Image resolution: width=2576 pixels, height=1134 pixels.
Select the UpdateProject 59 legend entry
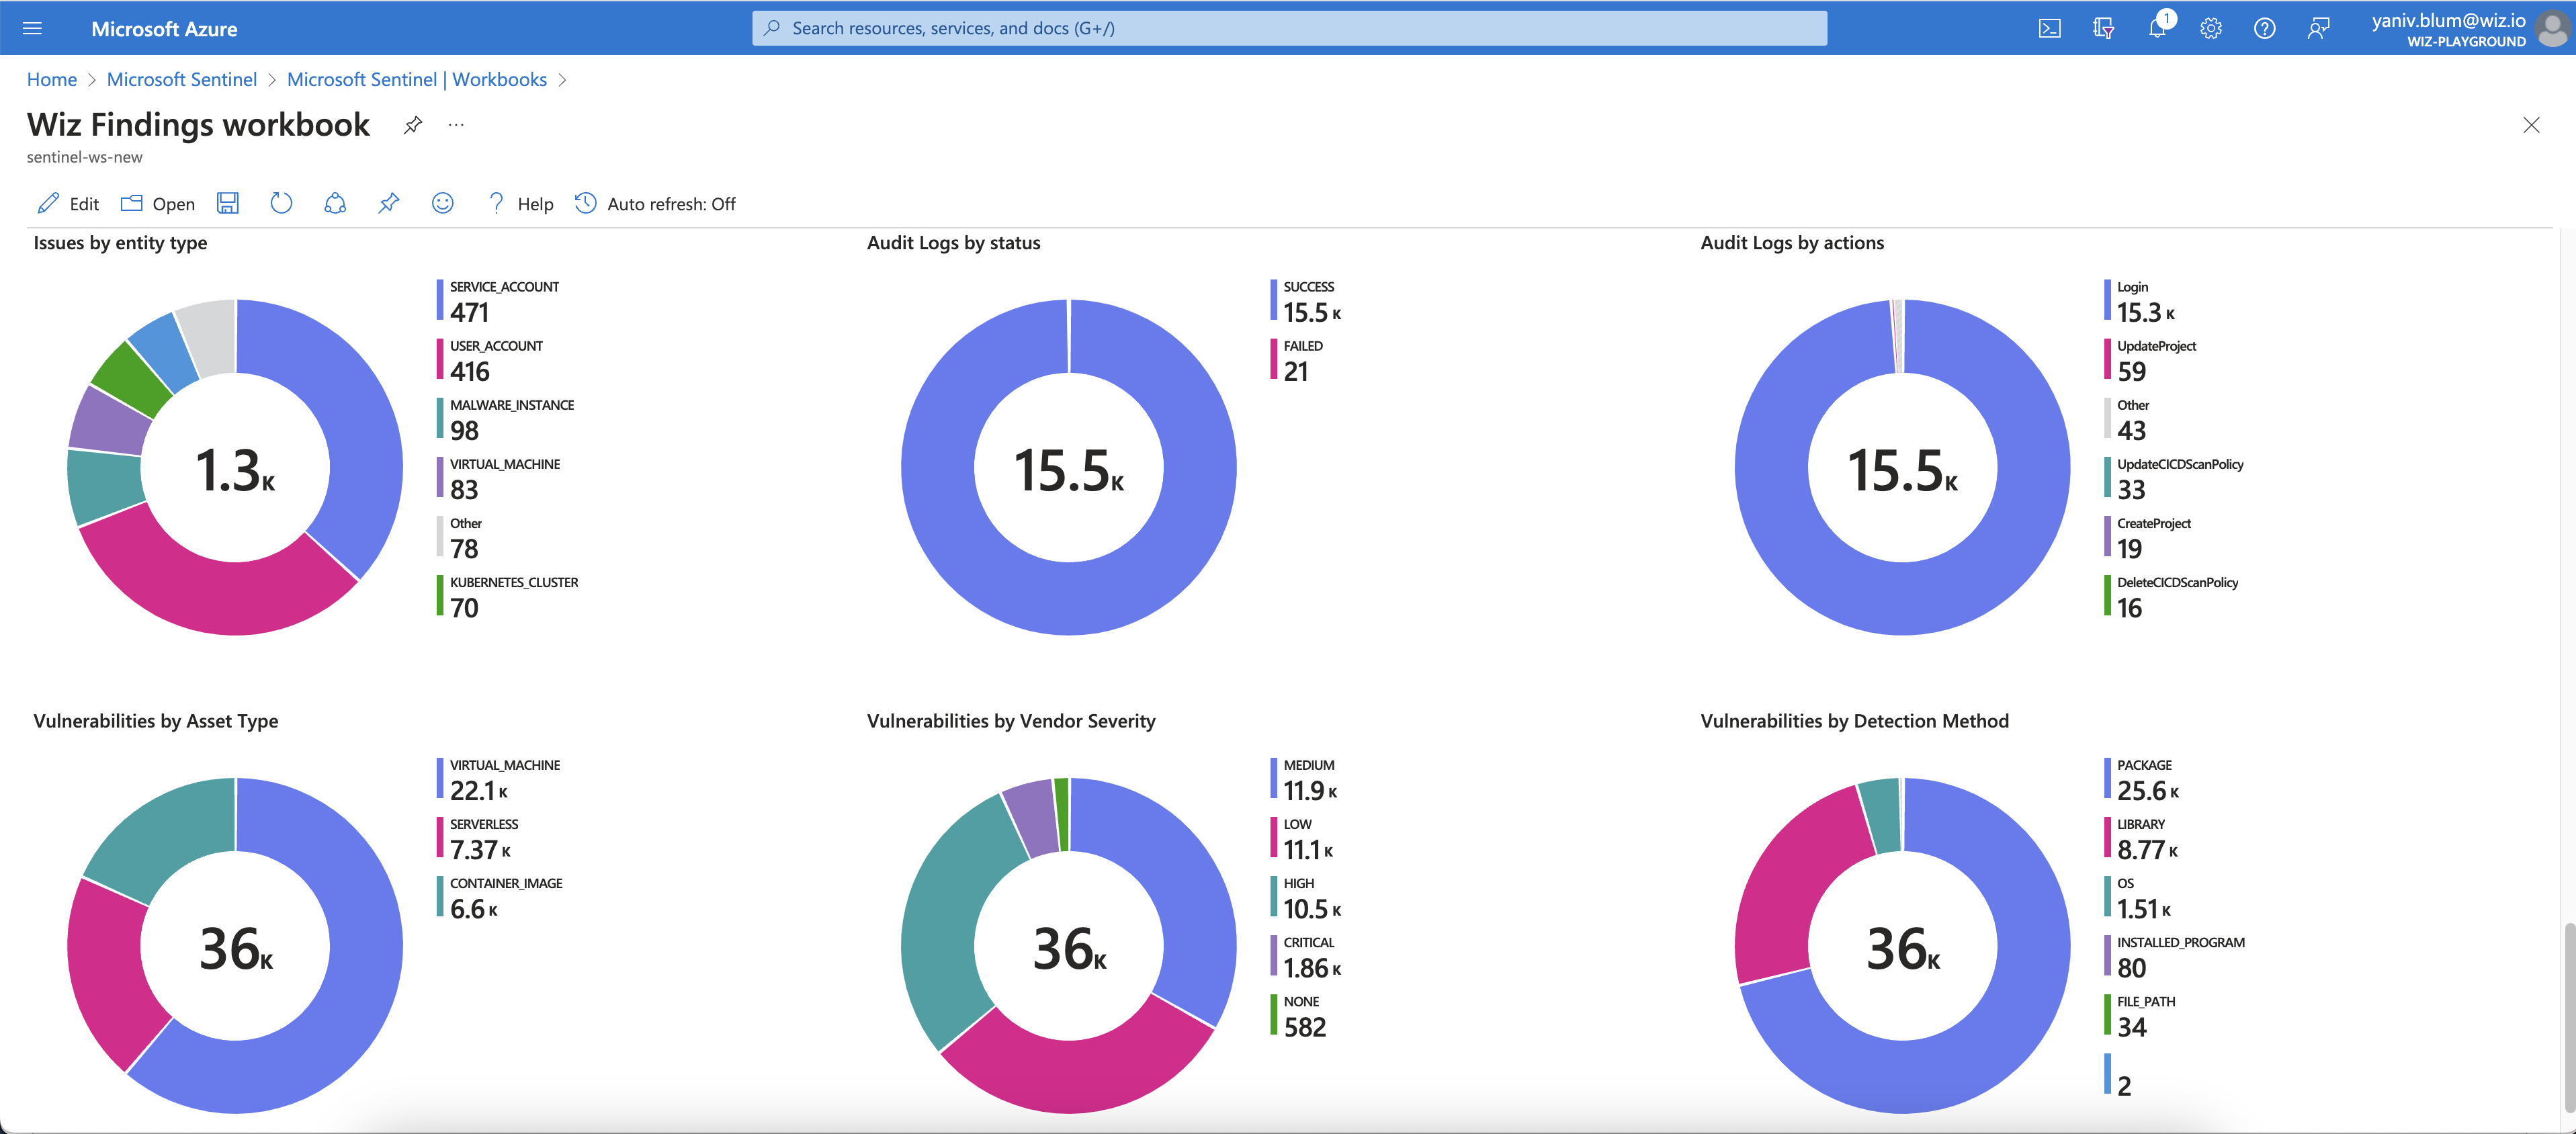[2150, 360]
